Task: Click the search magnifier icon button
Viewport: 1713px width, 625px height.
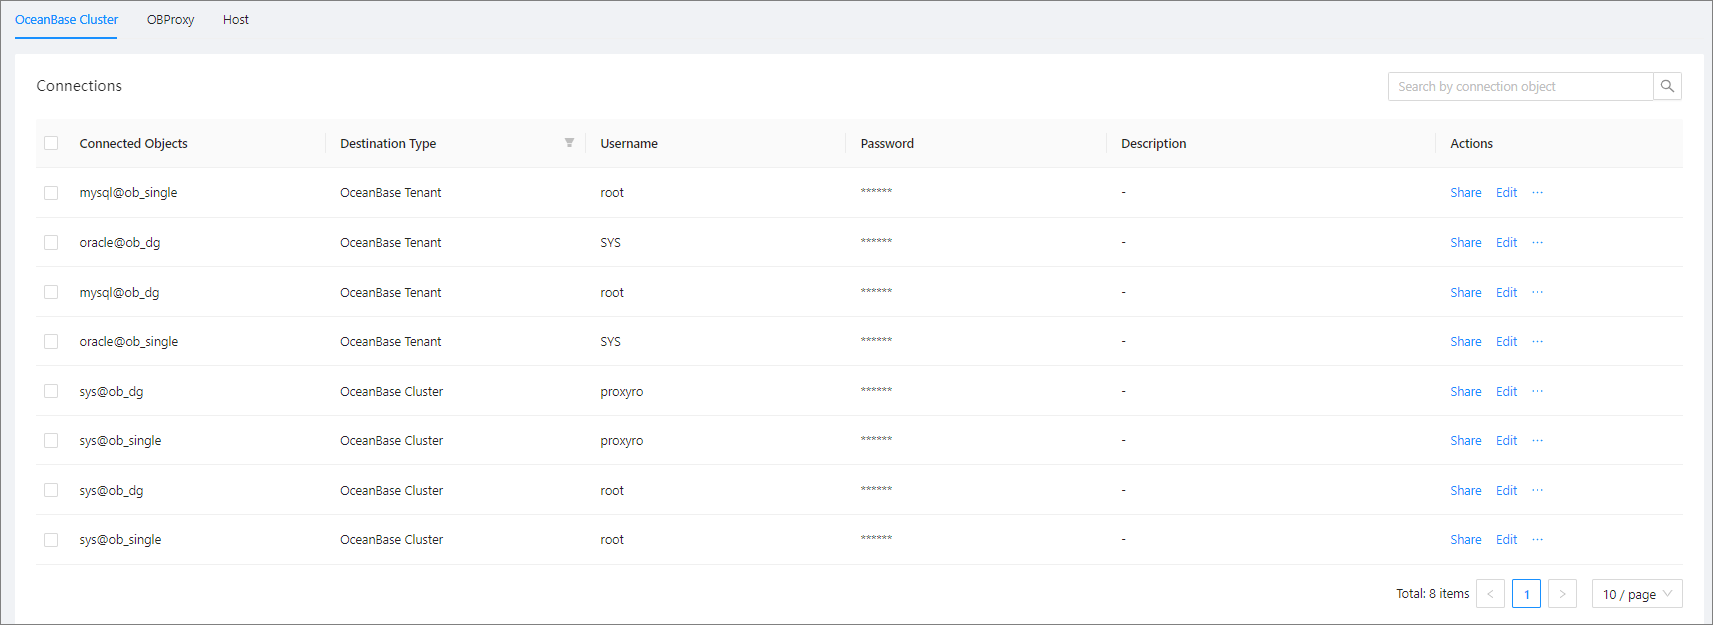Action: click(1667, 87)
